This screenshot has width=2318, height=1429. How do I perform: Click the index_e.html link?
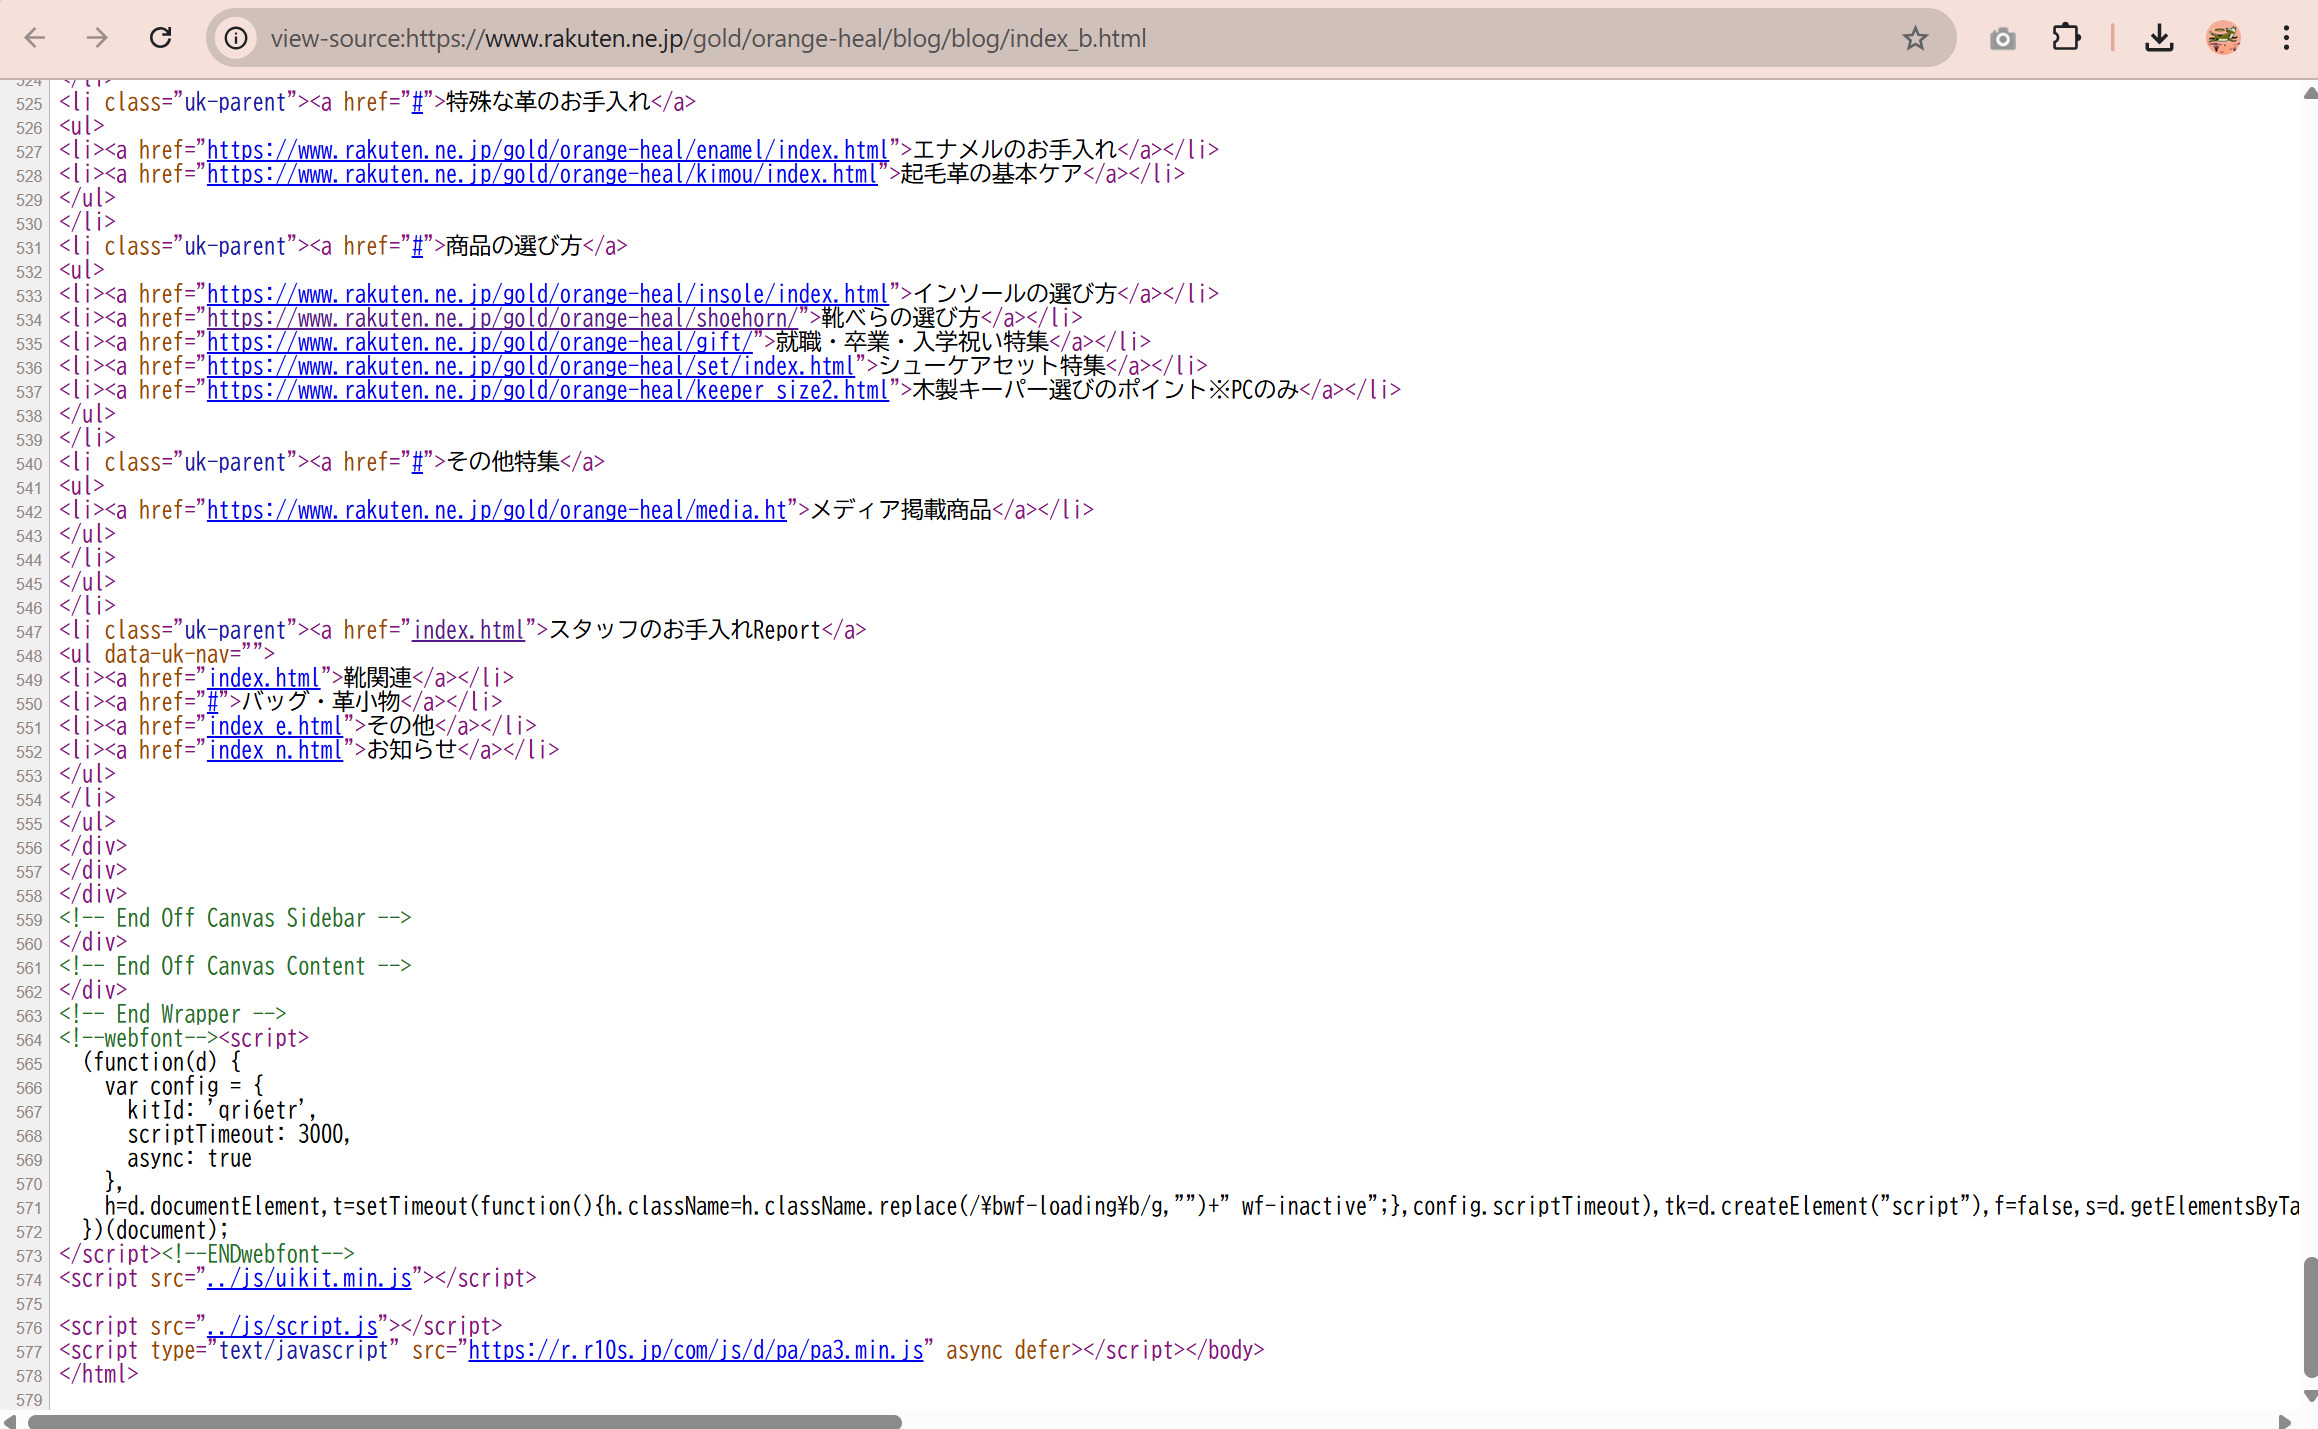[x=275, y=726]
